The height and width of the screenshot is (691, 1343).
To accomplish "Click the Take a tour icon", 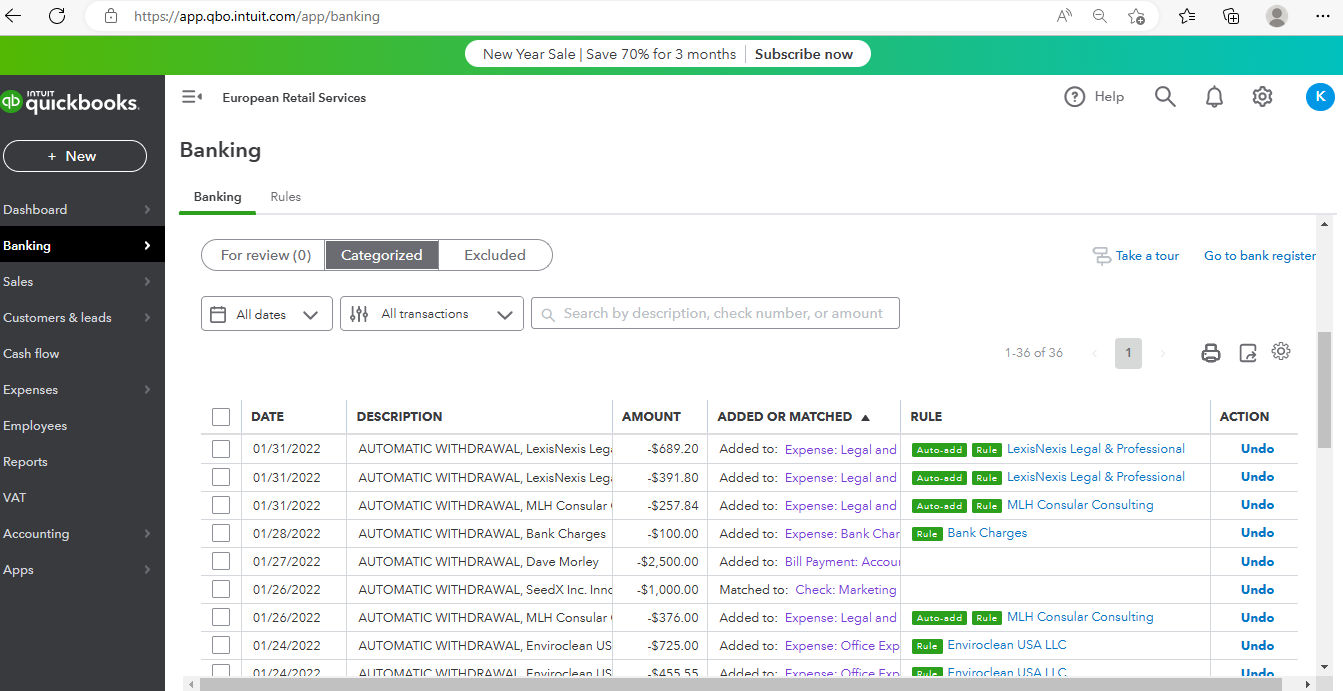I will click(1102, 256).
